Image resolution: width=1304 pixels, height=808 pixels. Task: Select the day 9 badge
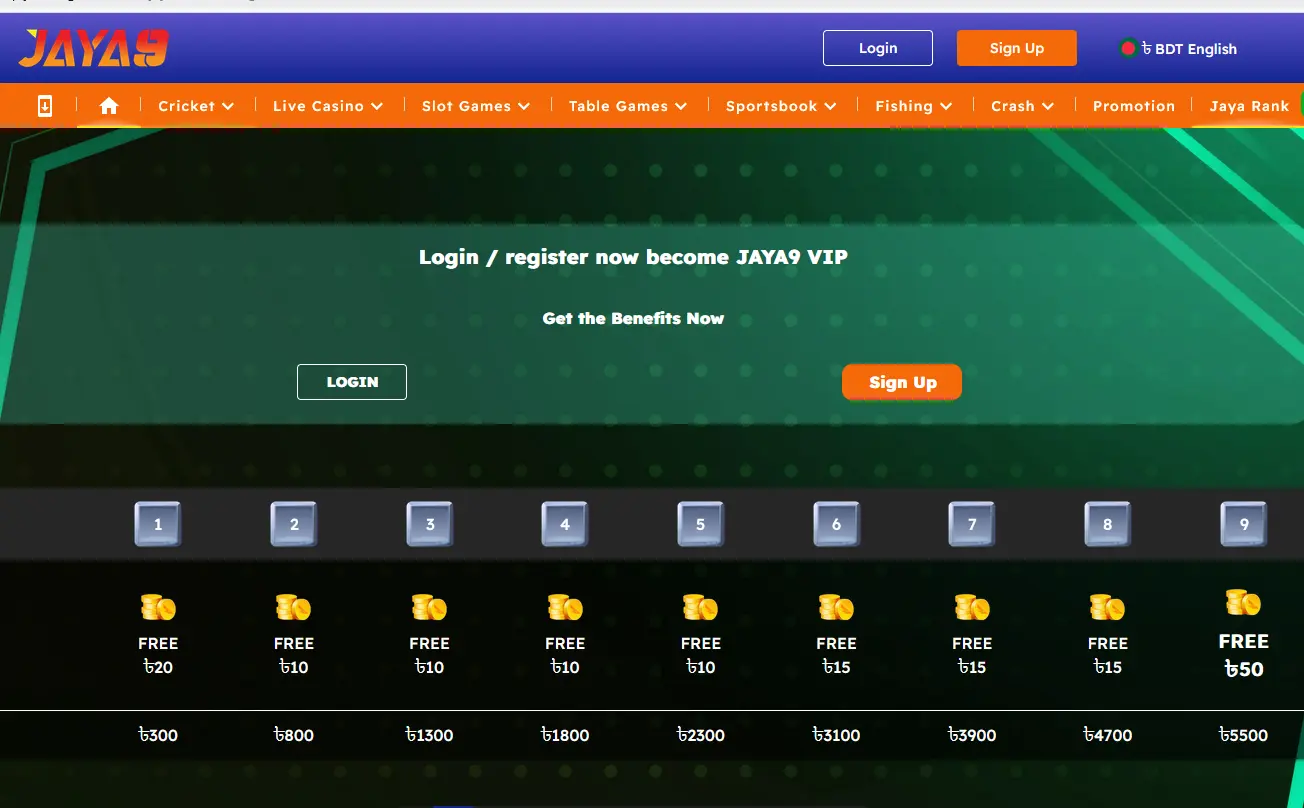pos(1243,524)
